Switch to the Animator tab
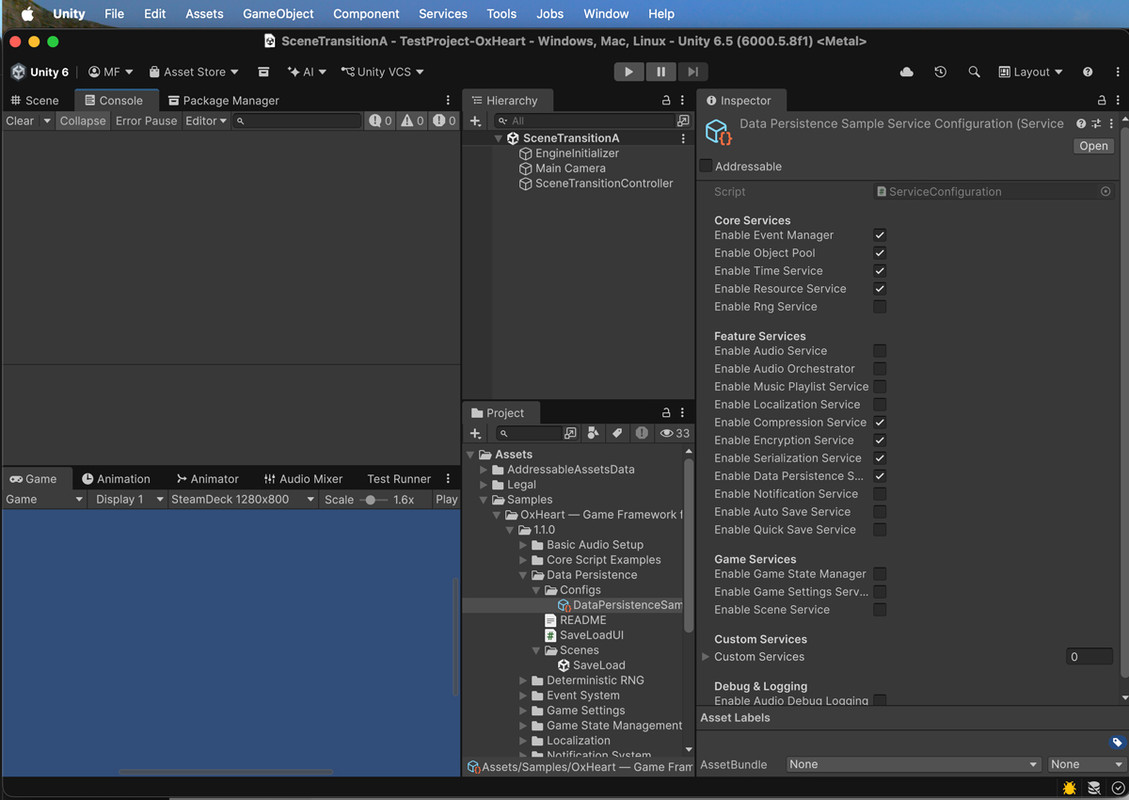Viewport: 1129px width, 800px height. [x=207, y=479]
